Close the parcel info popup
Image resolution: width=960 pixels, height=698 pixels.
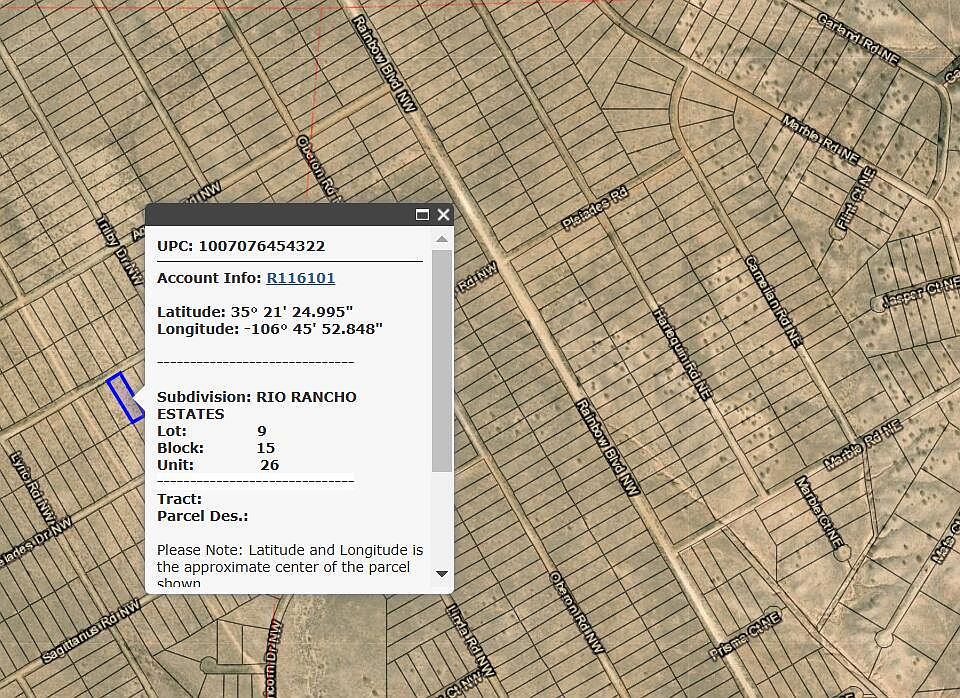(443, 215)
